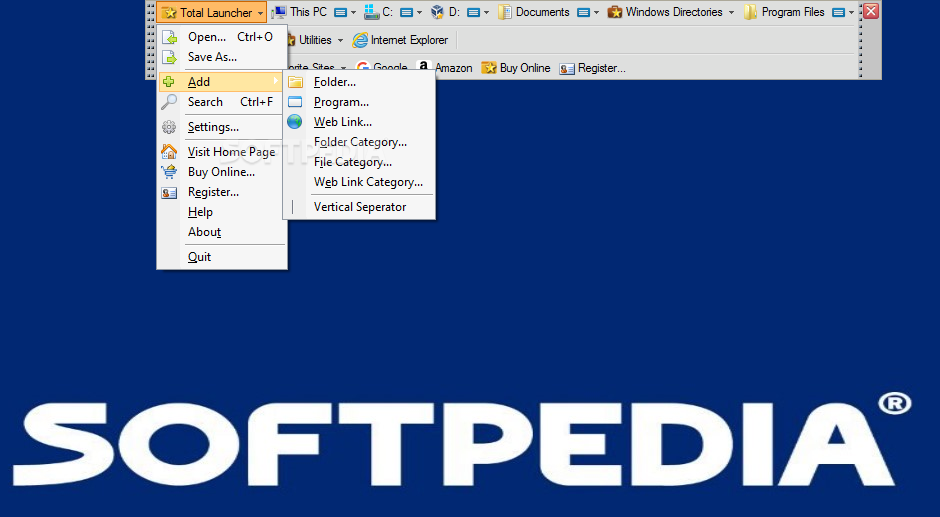This screenshot has height=517, width=940.
Task: Click the blue list button beside Documents
Action: [583, 13]
